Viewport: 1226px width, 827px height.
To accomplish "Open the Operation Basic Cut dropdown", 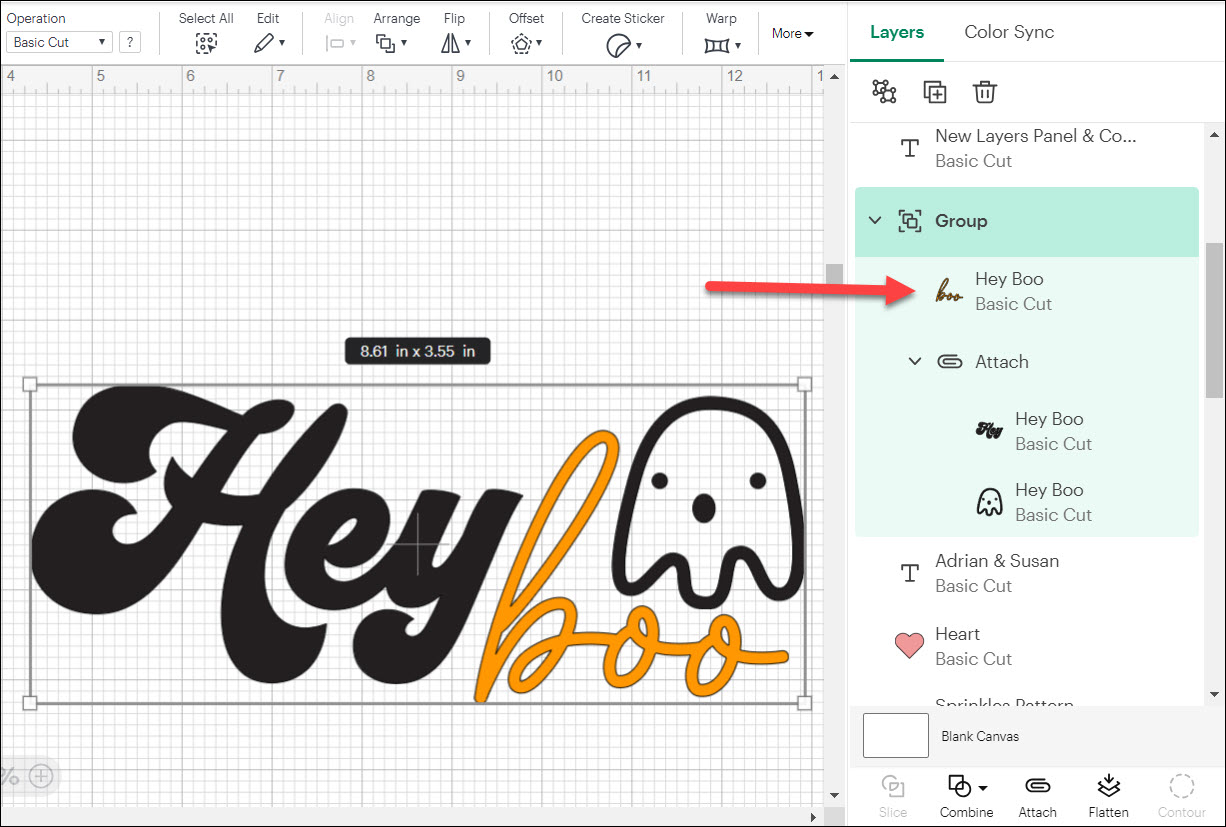I will 59,42.
